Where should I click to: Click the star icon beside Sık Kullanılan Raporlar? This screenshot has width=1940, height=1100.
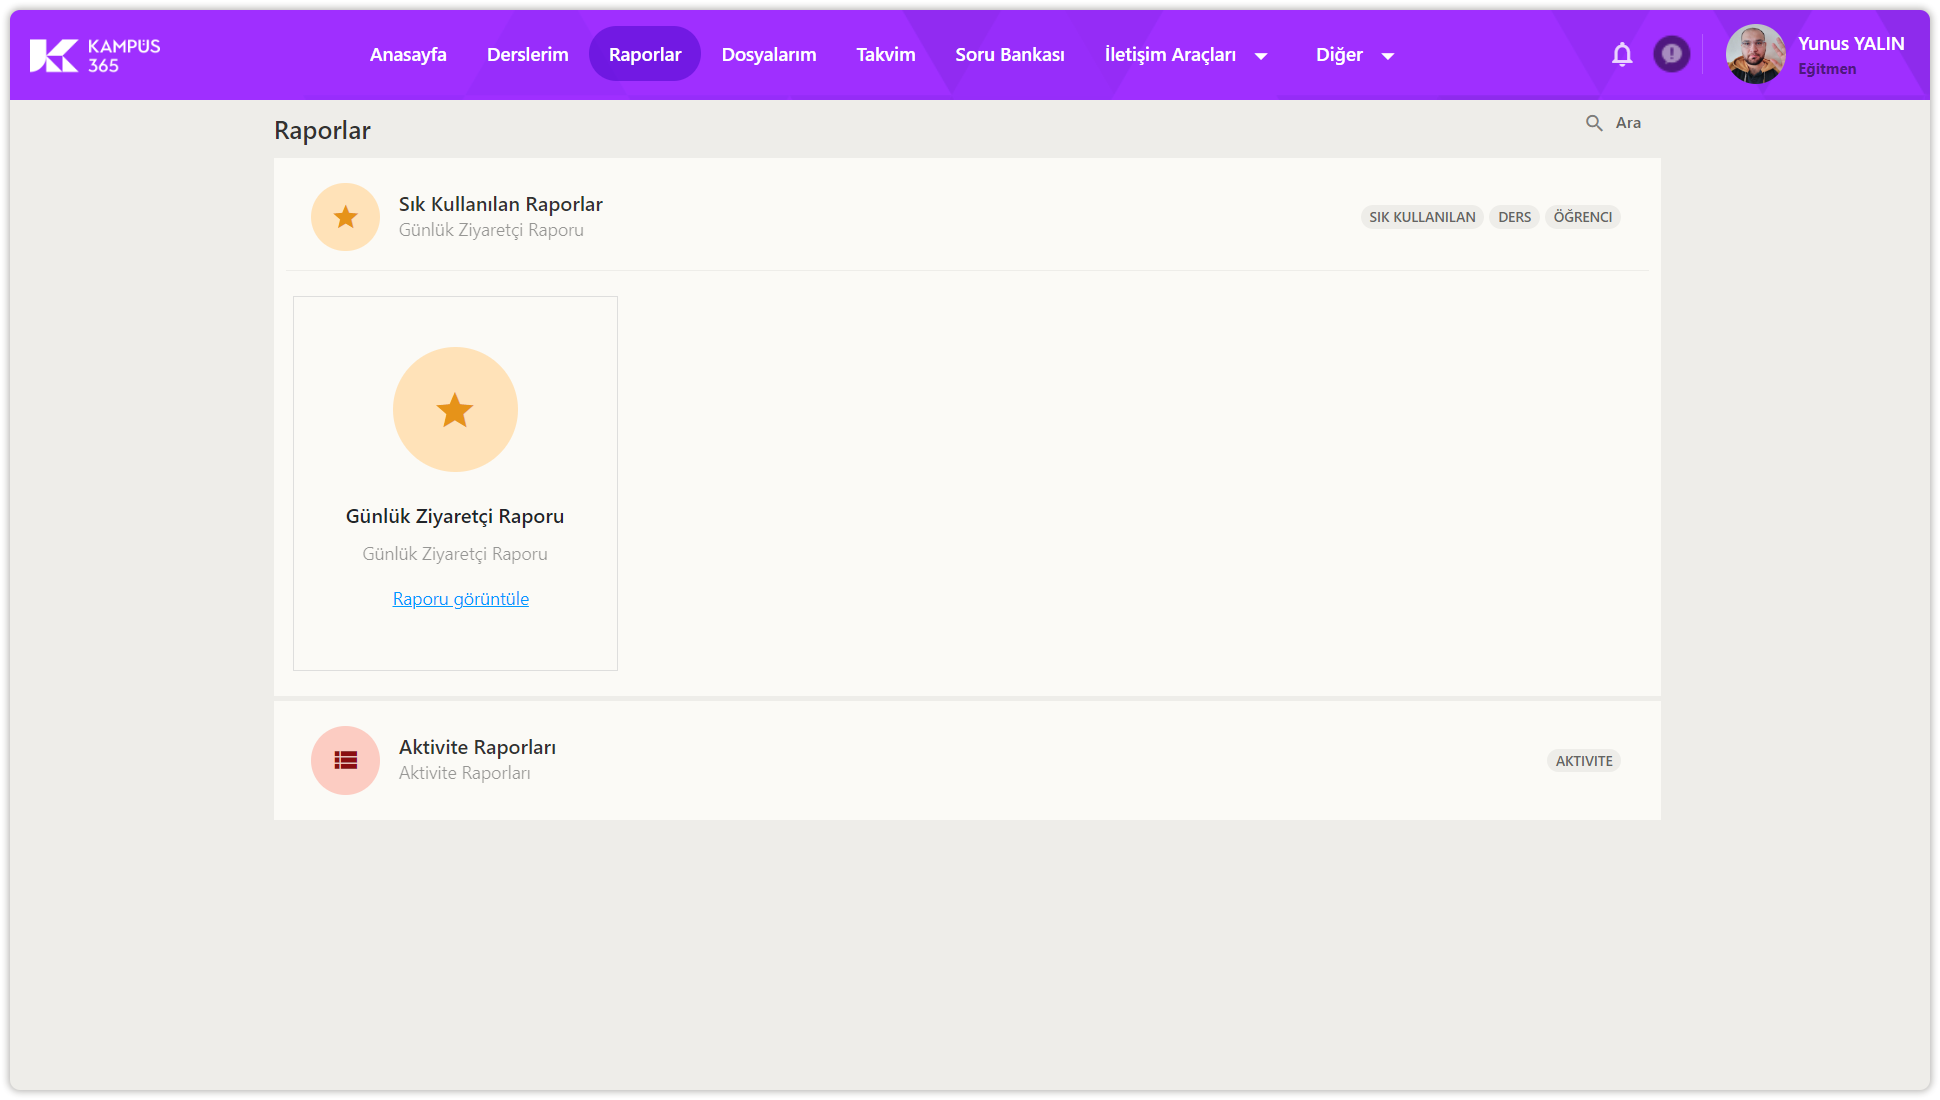[345, 217]
